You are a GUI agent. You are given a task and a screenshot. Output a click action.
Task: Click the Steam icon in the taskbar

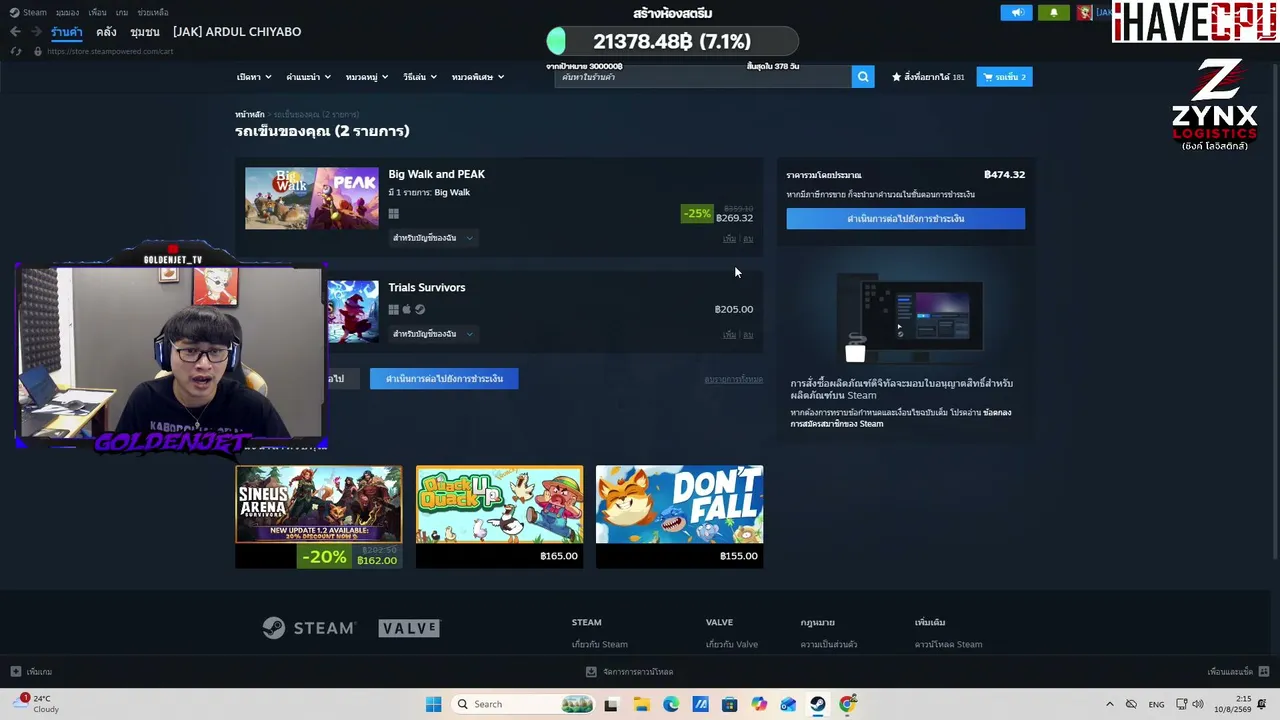[818, 704]
